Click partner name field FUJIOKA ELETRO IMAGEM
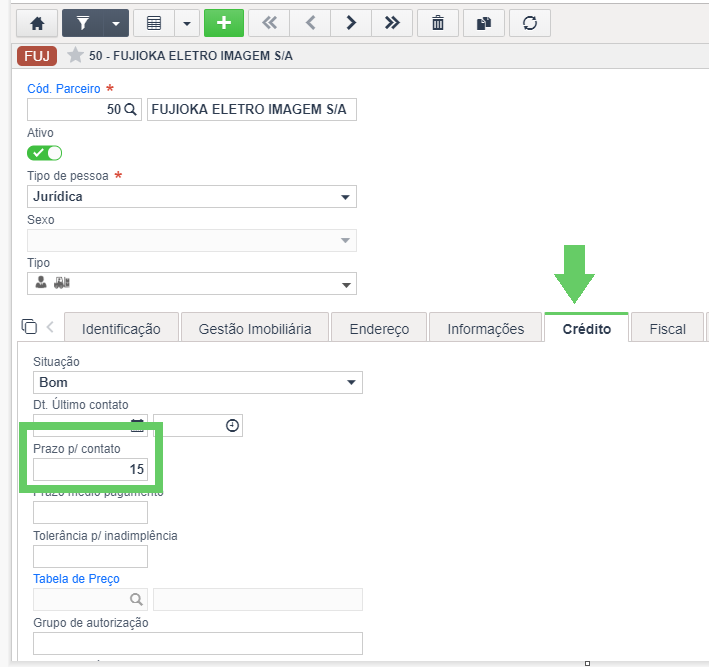The height and width of the screenshot is (667, 709). pos(252,109)
